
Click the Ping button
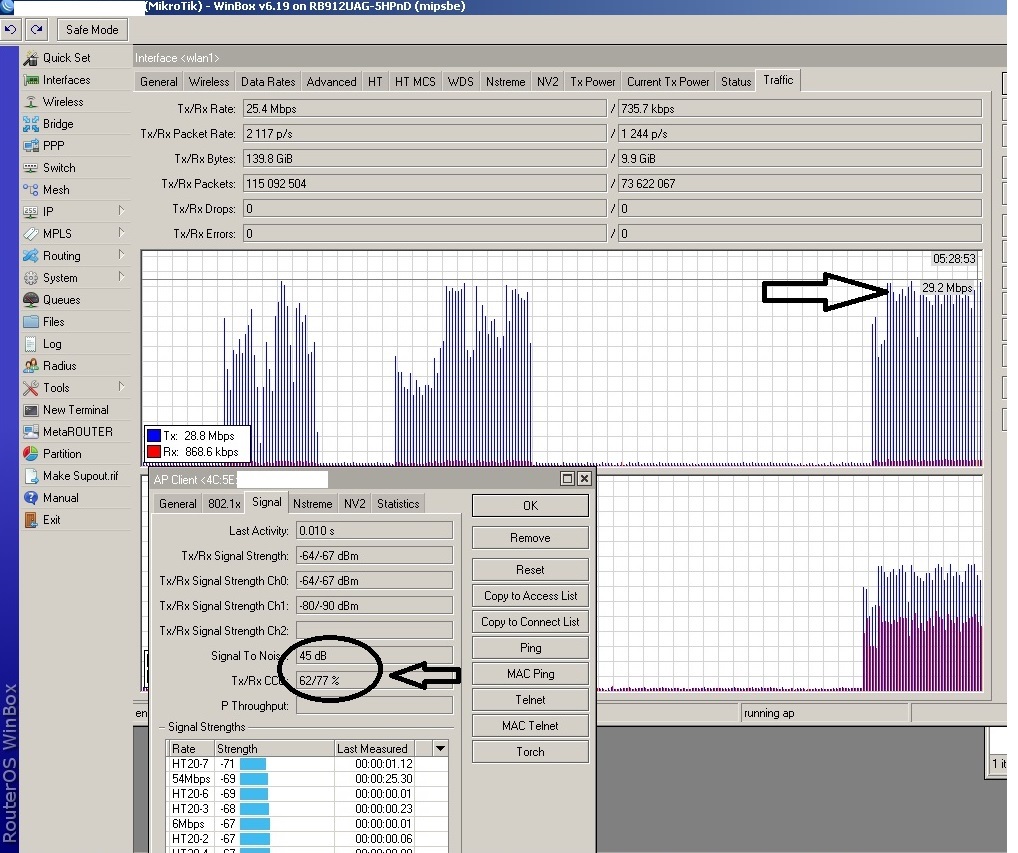(530, 648)
